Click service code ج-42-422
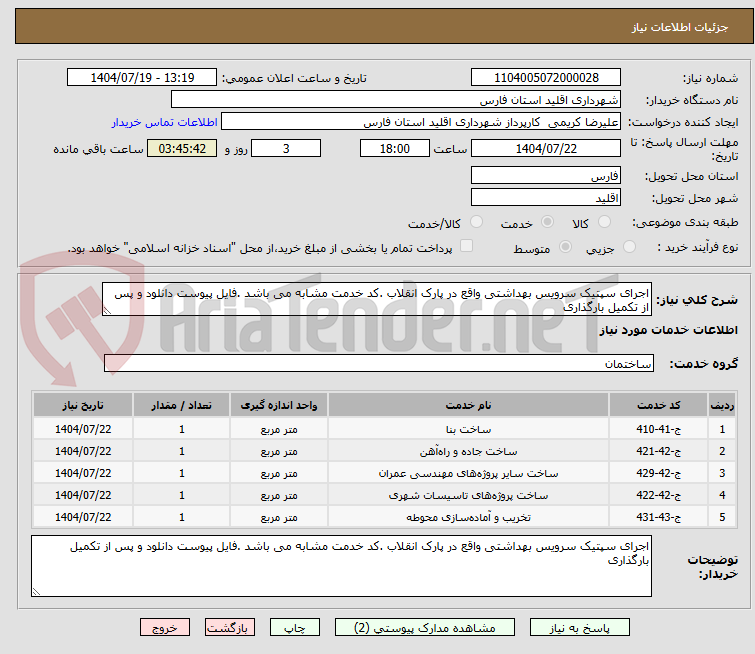The width and height of the screenshot is (755, 654). [658, 495]
